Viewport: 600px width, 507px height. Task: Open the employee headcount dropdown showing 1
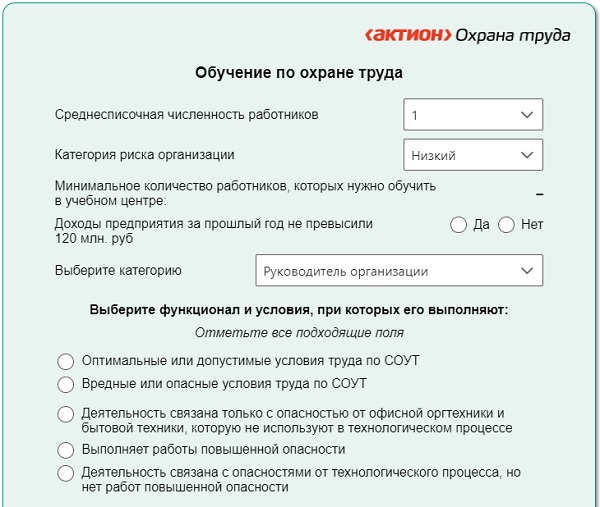pos(473,115)
